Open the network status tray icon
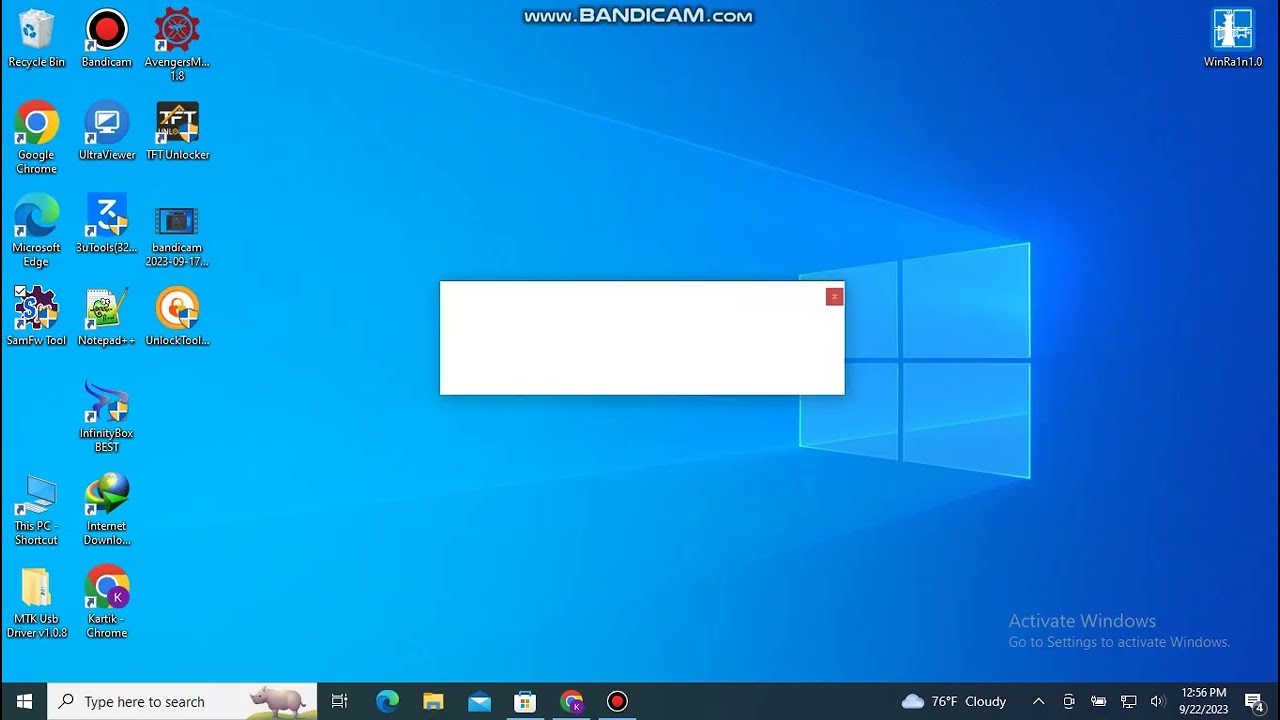This screenshot has height=720, width=1280. point(1129,701)
